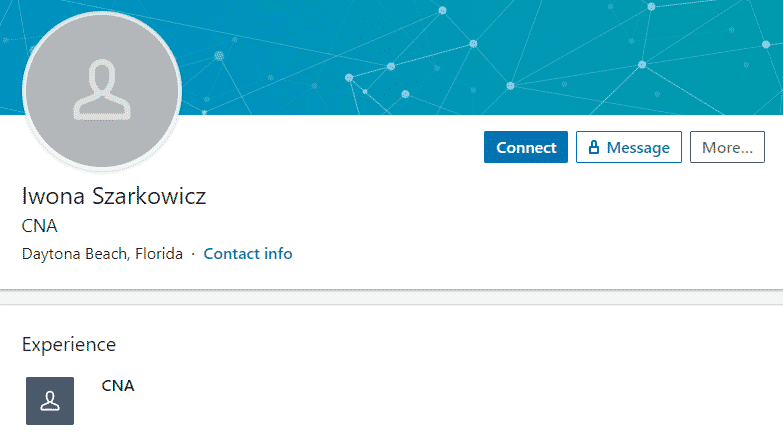The width and height of the screenshot is (783, 445).
Task: Click blank card area below action buttons
Action: (x=549, y=225)
